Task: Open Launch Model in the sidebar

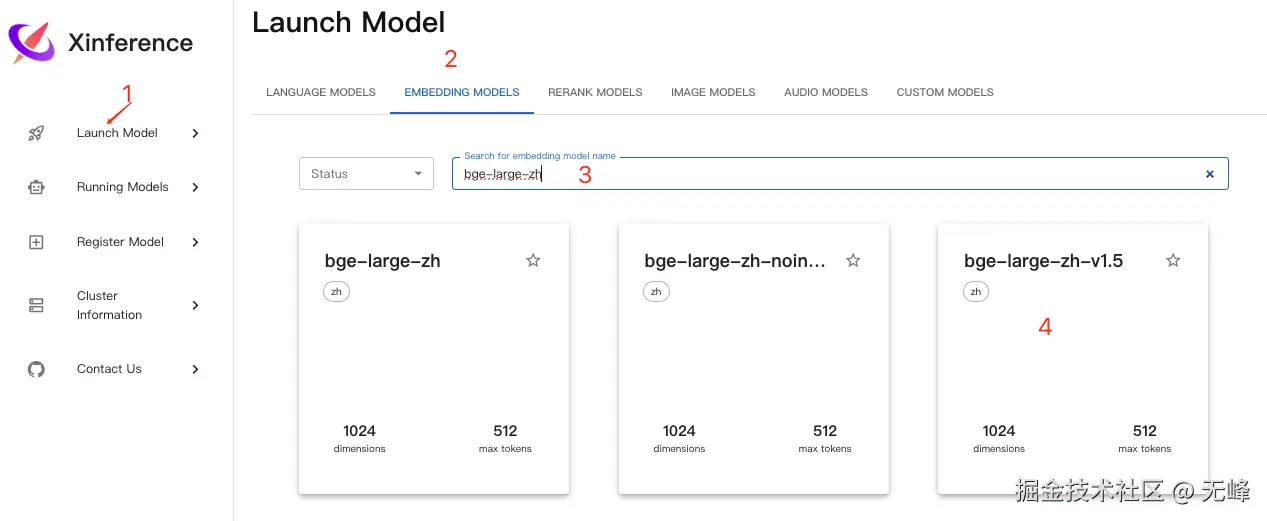Action: 116,133
